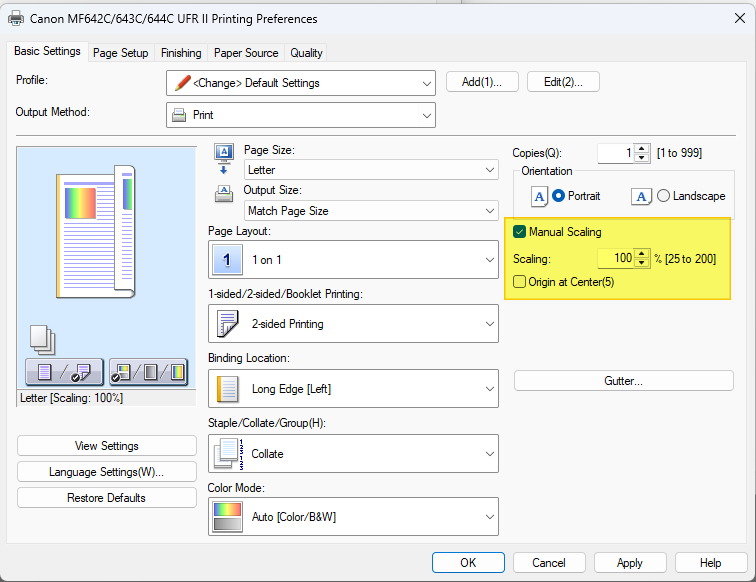Click the stacked pages collate icon in preview

(42, 339)
